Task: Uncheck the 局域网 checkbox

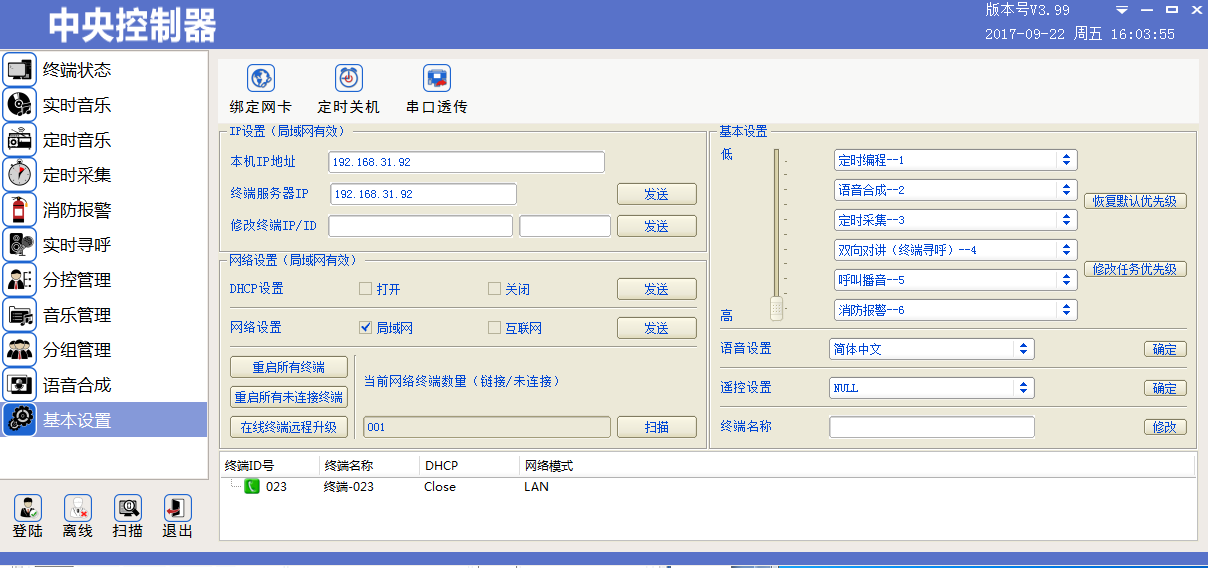Action: tap(366, 327)
